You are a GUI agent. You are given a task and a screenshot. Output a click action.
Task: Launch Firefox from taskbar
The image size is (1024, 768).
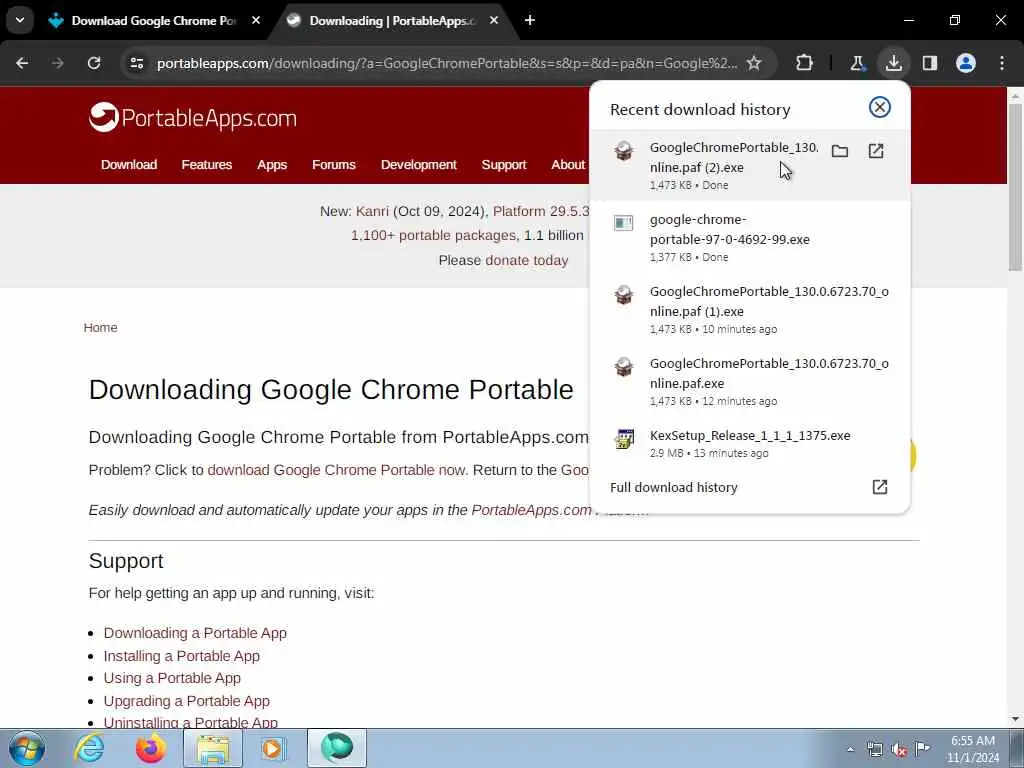coord(150,748)
